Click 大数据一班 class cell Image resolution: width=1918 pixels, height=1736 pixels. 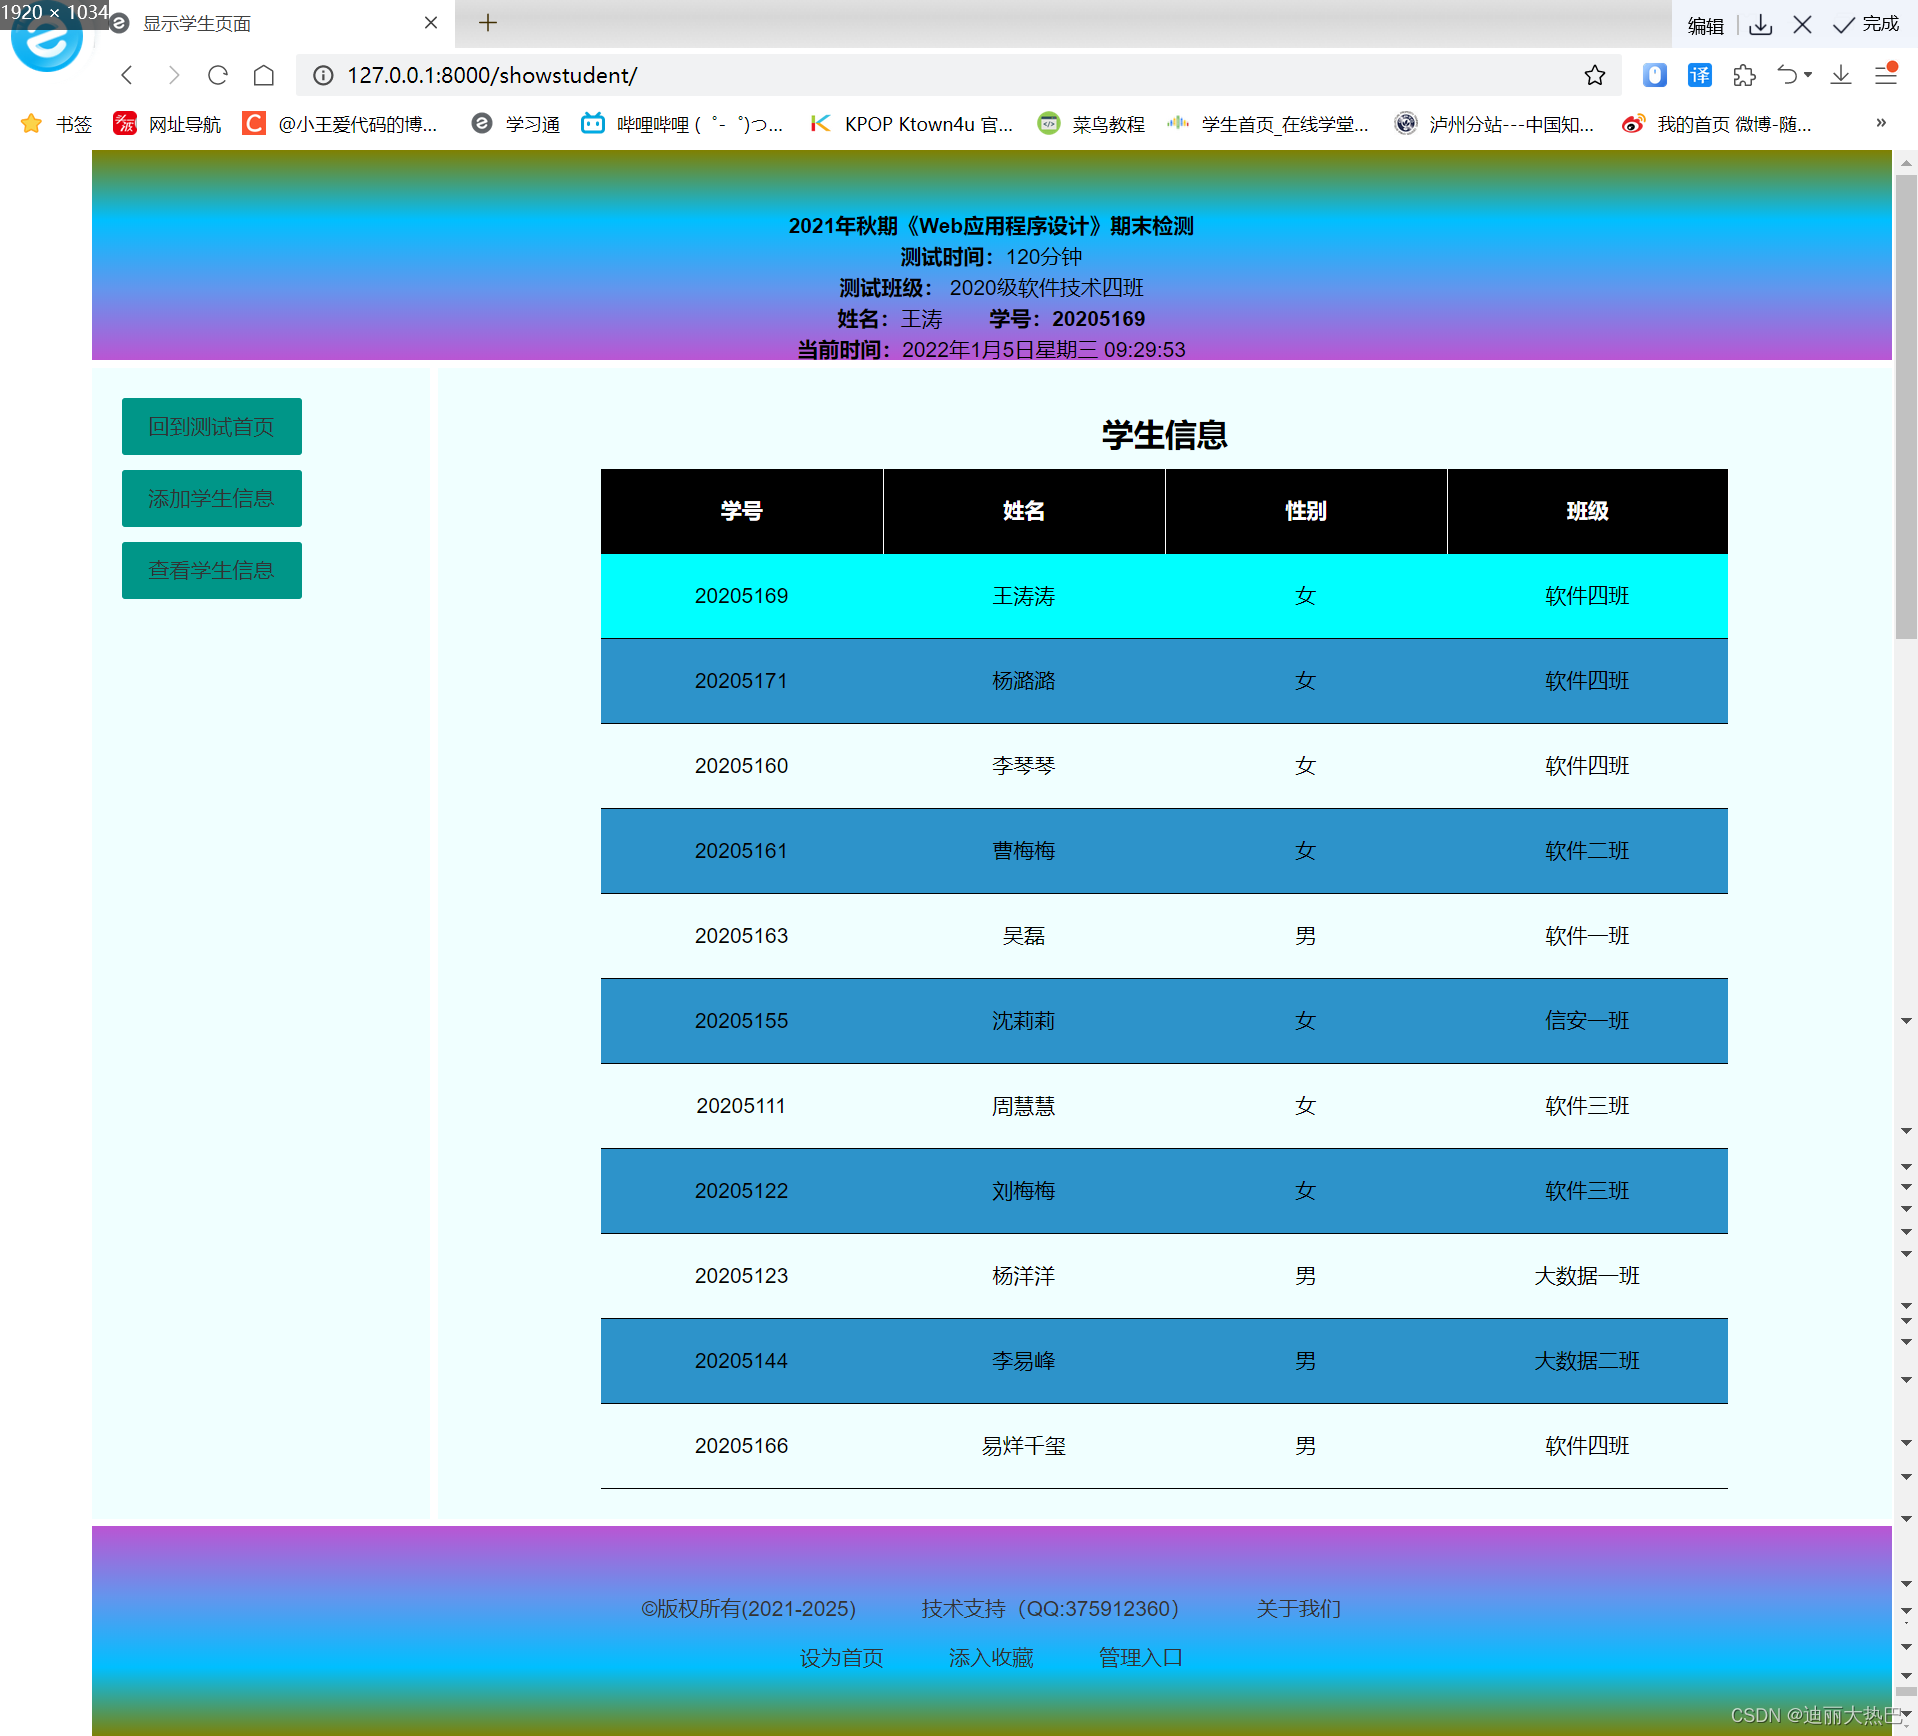coord(1588,1276)
